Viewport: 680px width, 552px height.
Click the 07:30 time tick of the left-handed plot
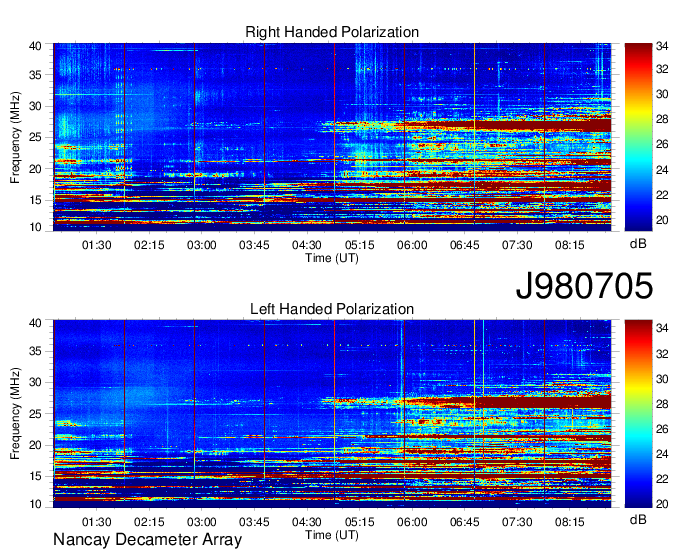[517, 522]
